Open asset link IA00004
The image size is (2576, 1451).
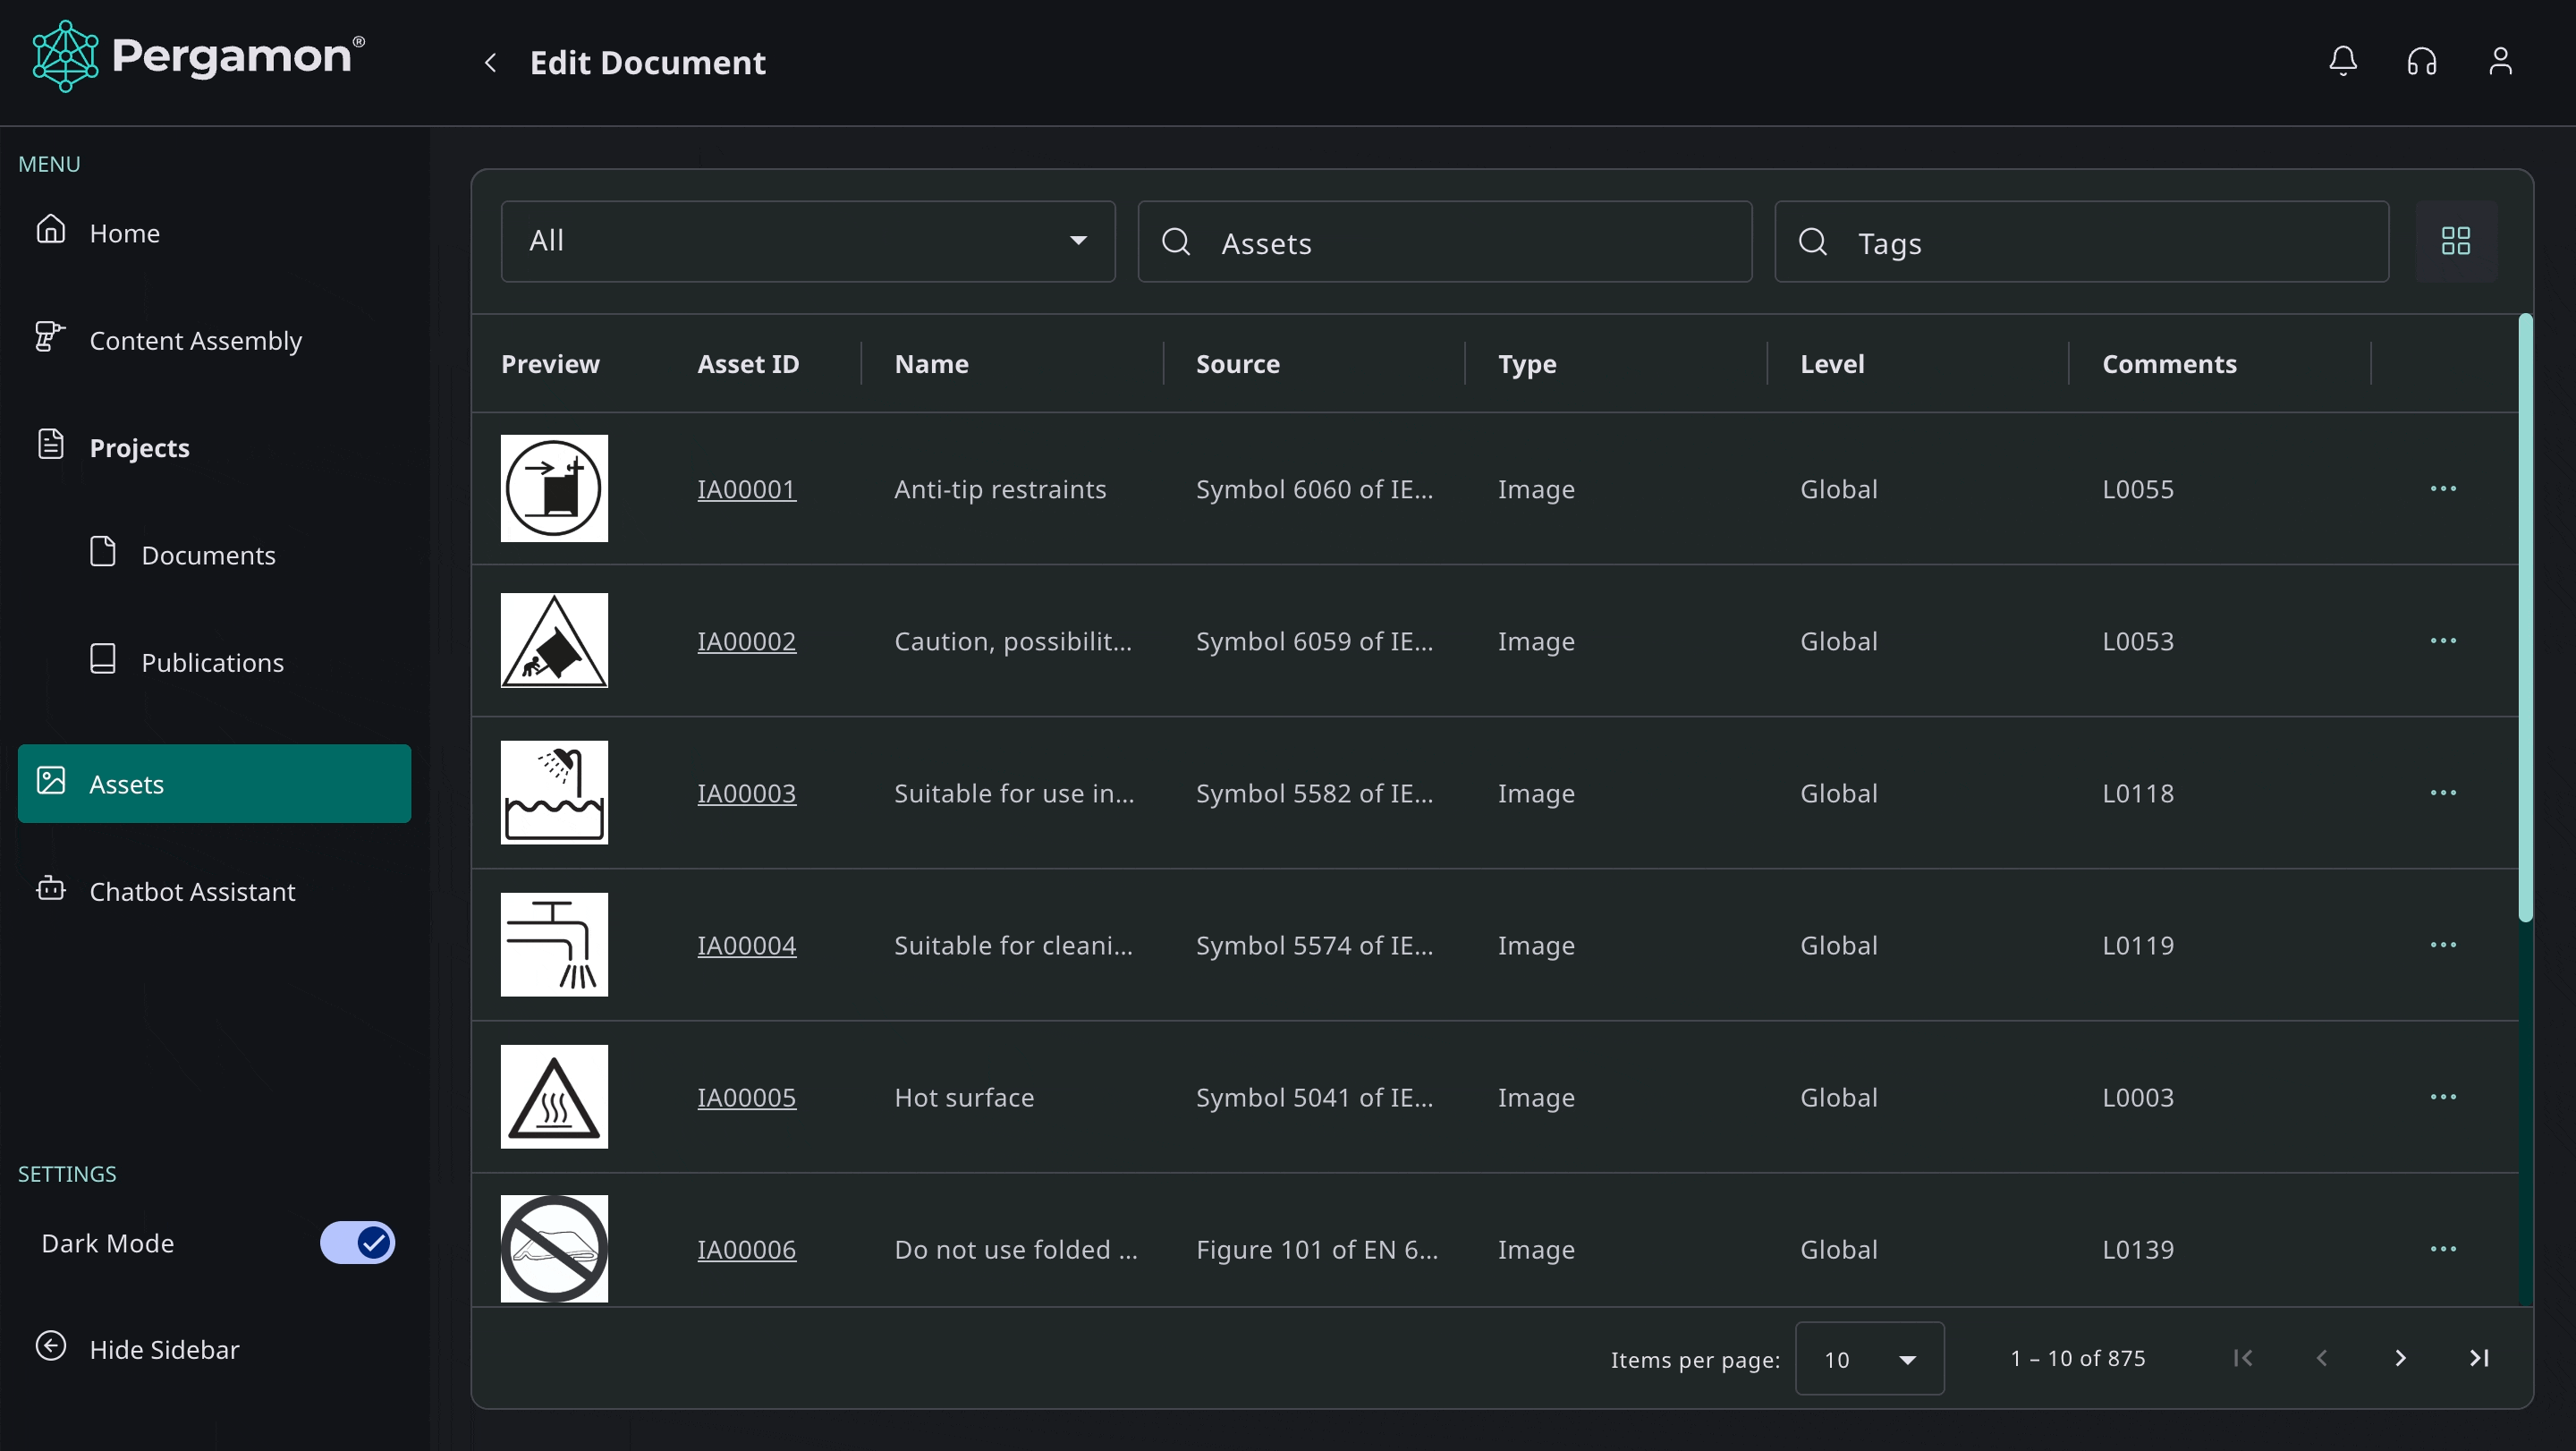[x=746, y=945]
